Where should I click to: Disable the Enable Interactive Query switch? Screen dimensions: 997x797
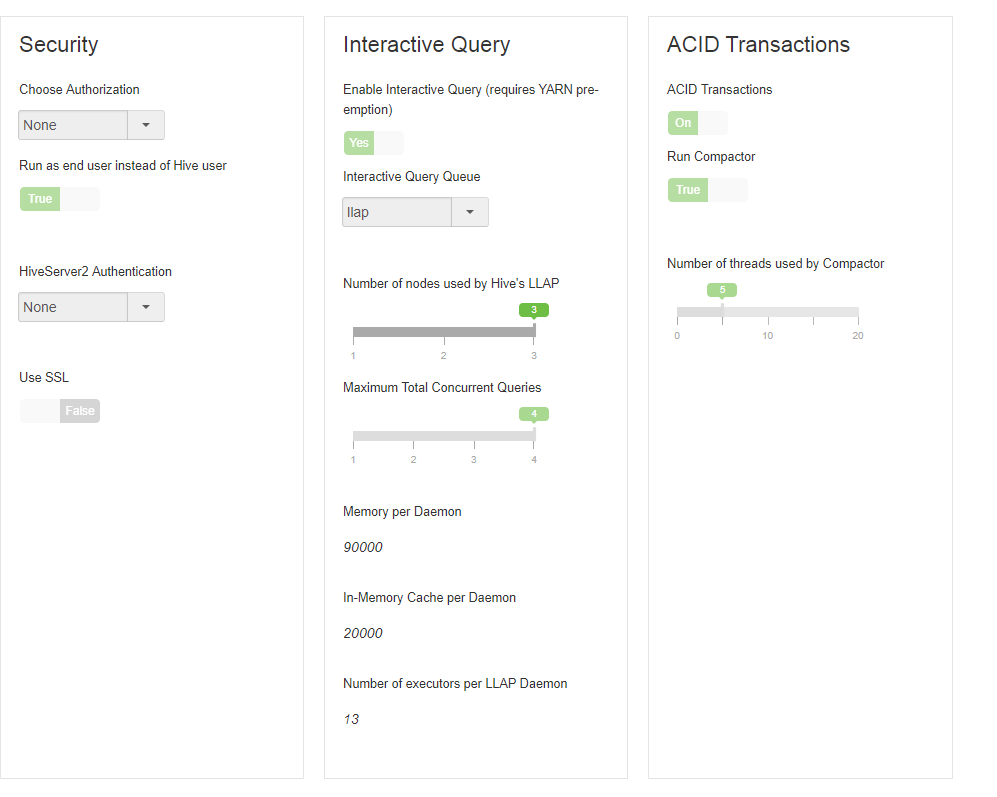373,143
